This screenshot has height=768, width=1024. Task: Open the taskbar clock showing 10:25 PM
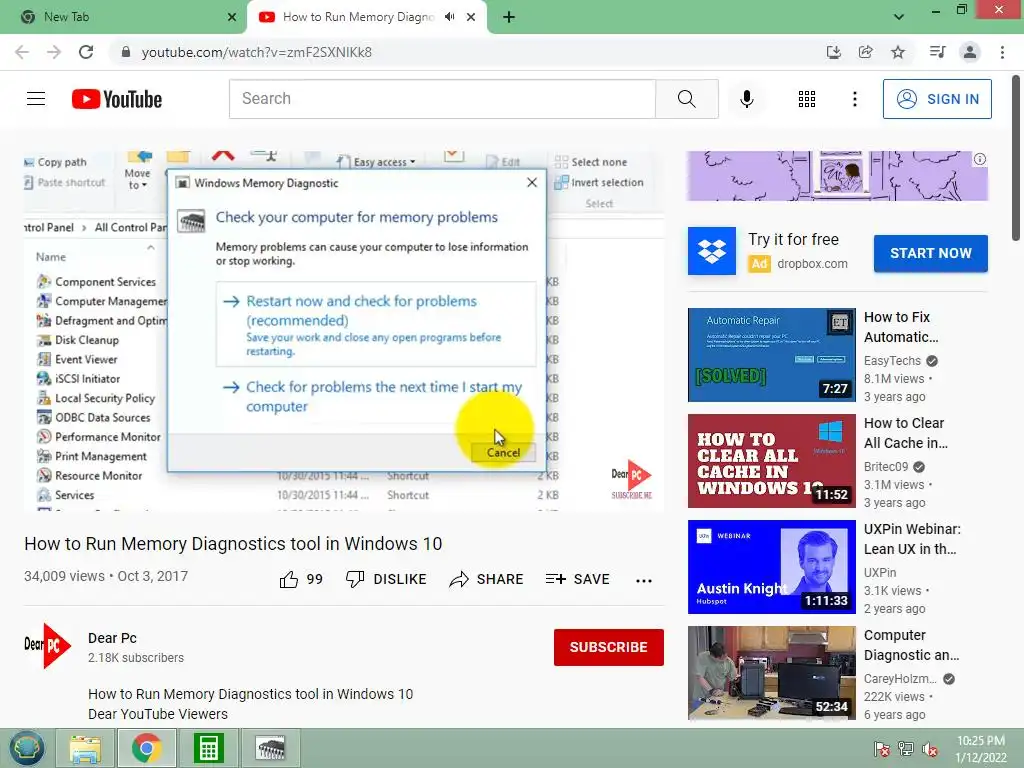pyautogui.click(x=980, y=748)
